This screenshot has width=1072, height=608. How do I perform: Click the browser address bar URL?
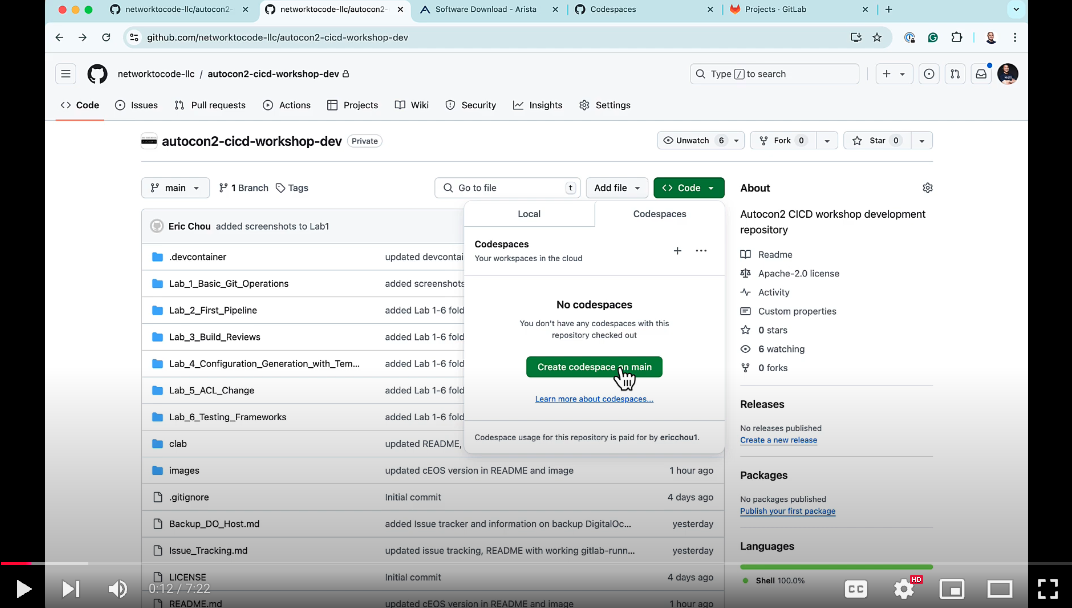pos(277,38)
